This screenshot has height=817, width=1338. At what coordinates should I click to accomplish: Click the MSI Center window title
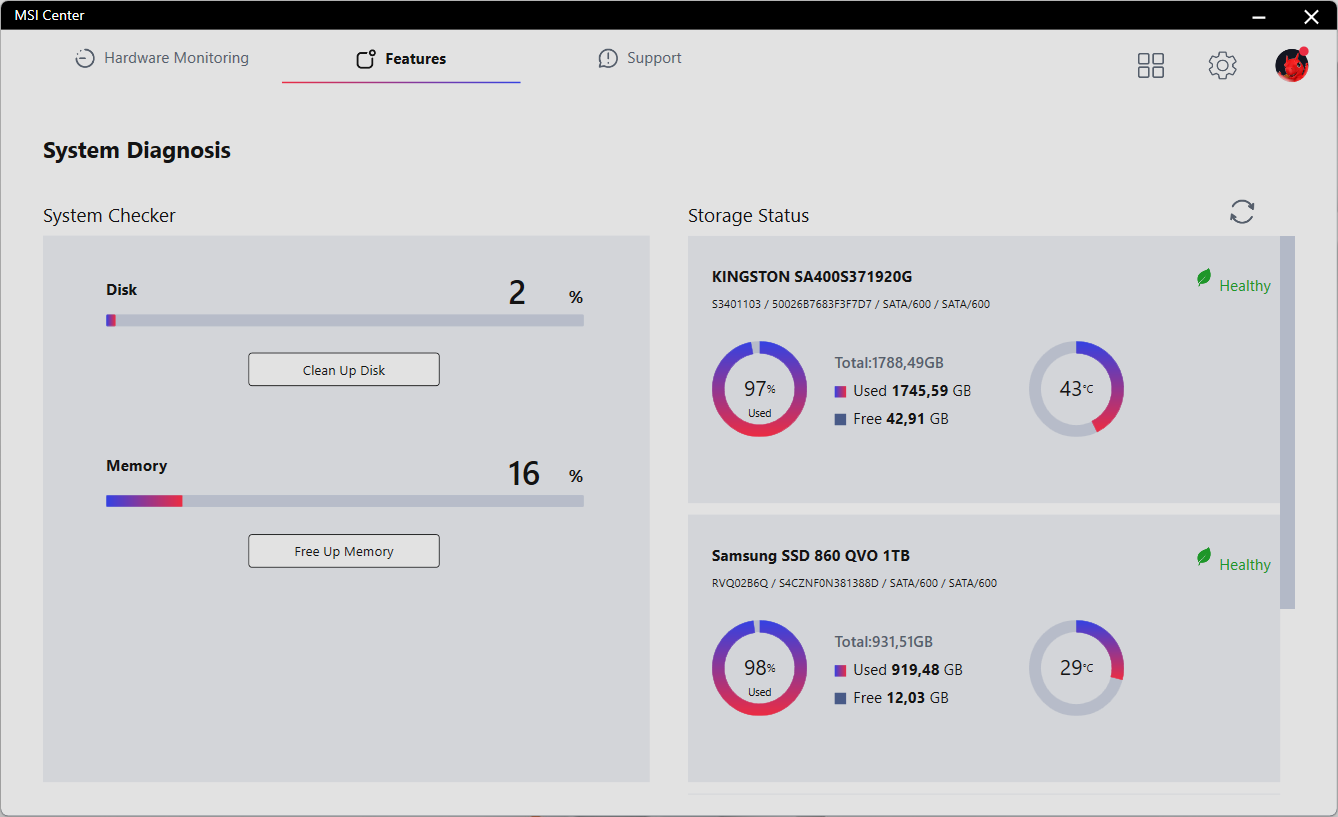click(x=49, y=15)
